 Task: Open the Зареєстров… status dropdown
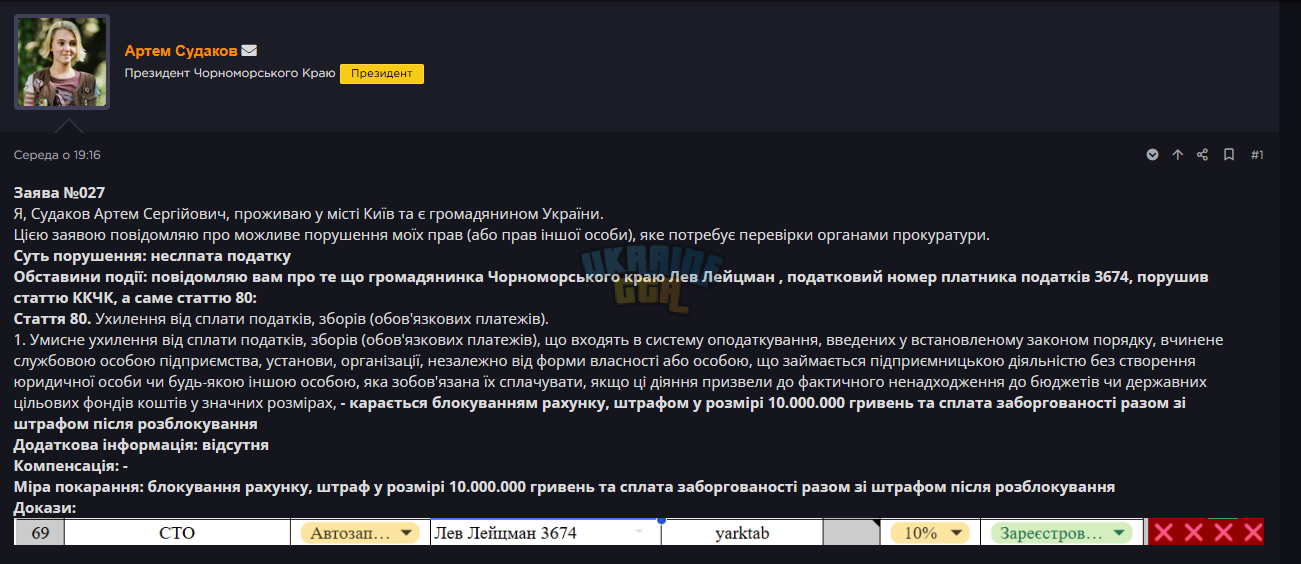pos(1061,533)
